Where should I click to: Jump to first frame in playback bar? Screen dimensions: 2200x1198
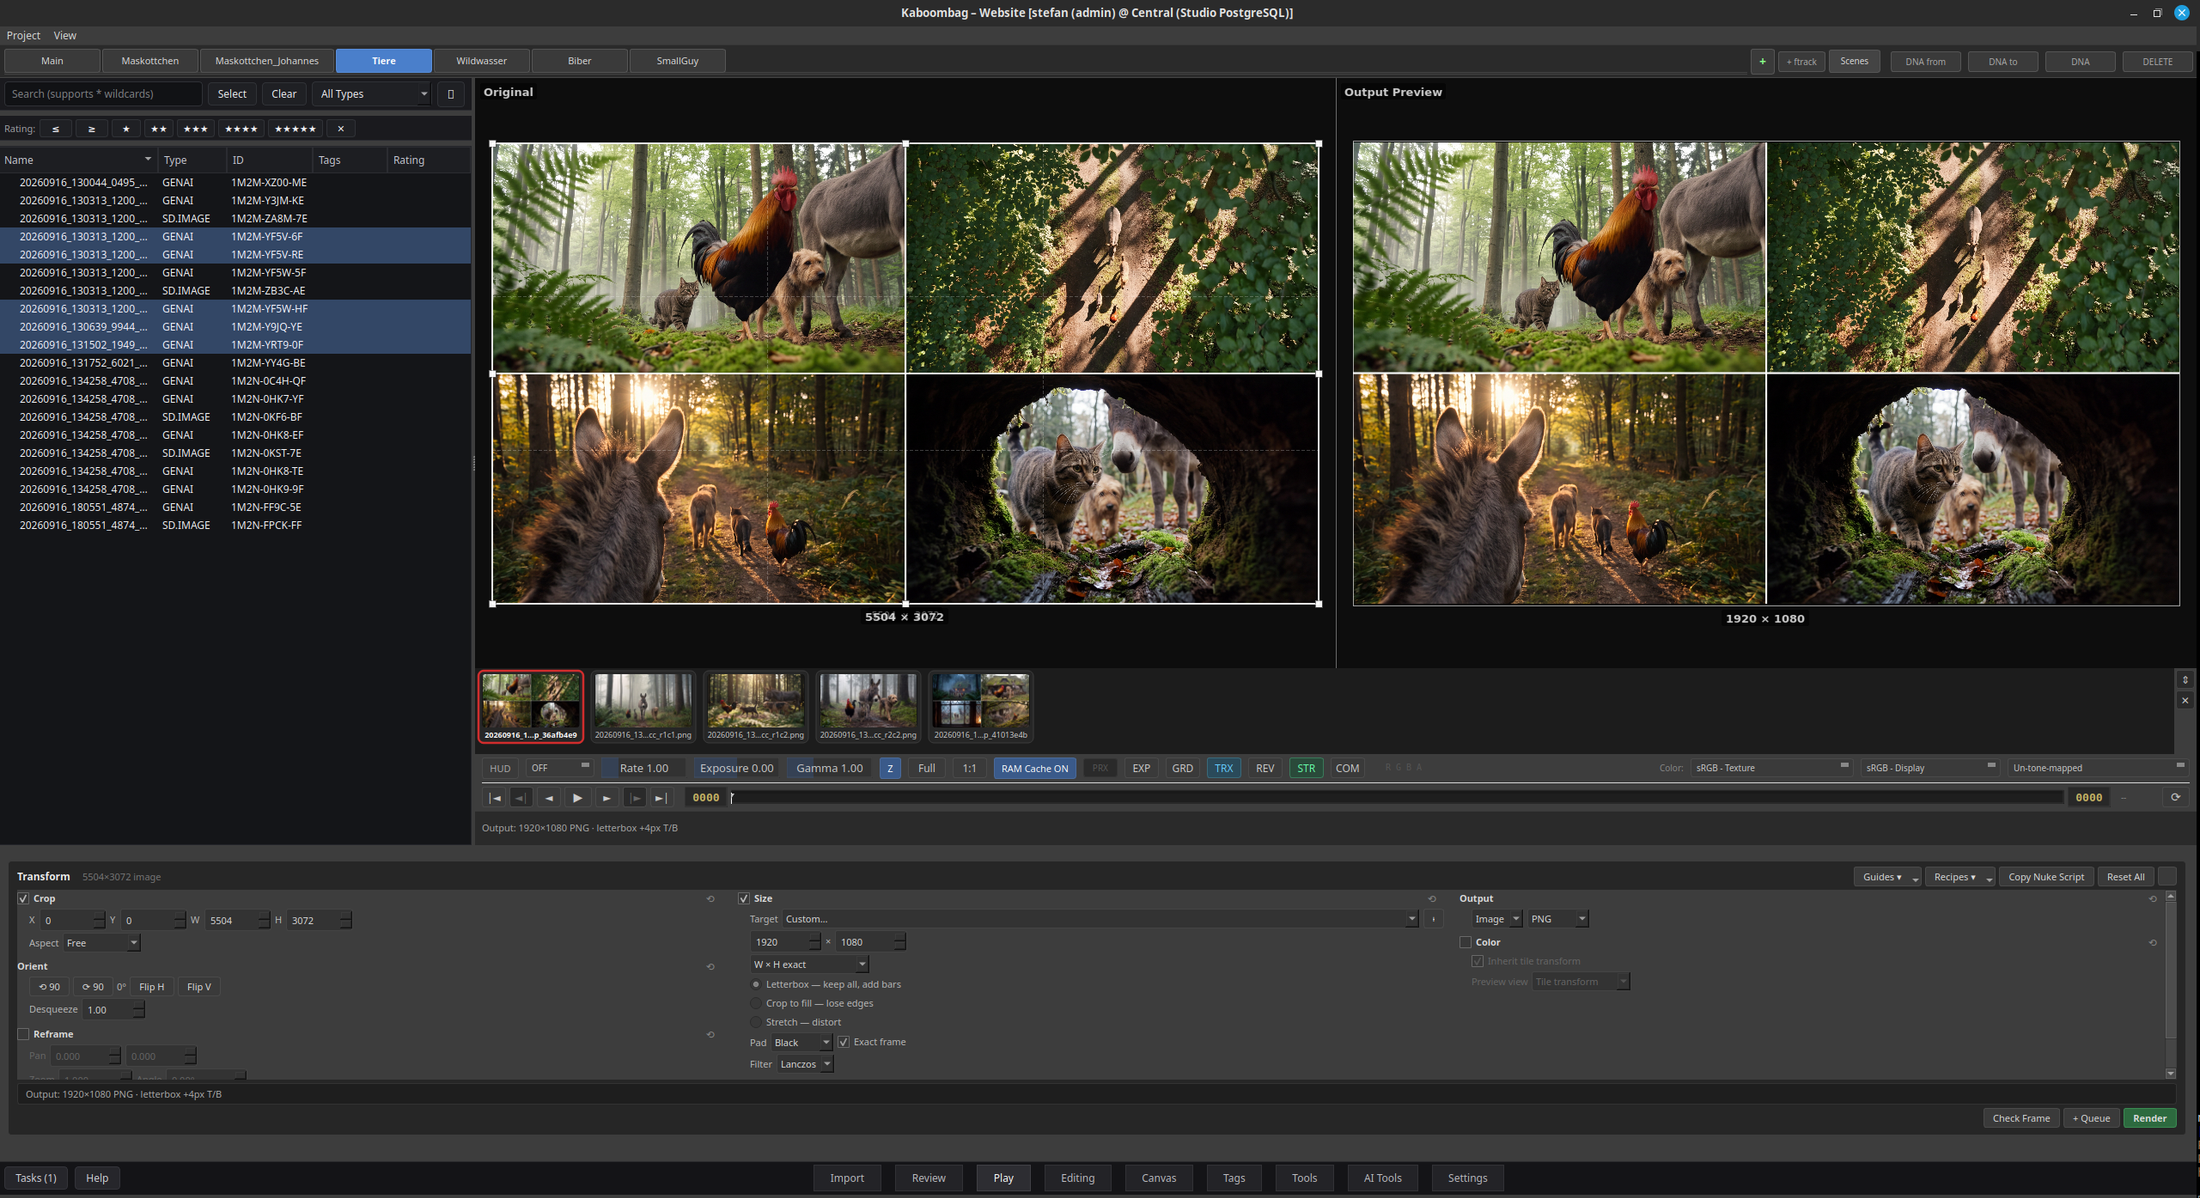pyautogui.click(x=494, y=798)
